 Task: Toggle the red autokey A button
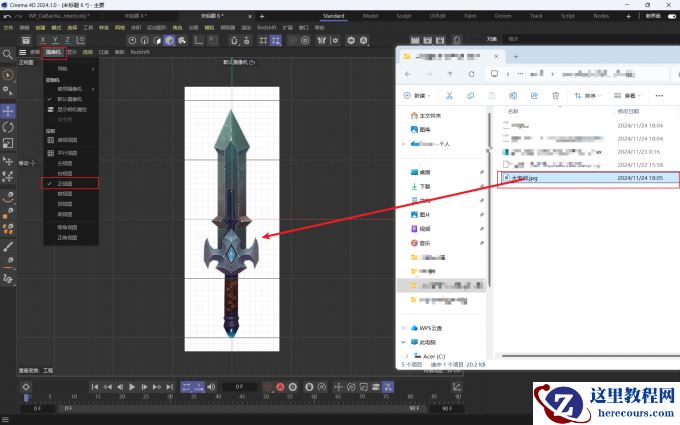click(x=280, y=387)
